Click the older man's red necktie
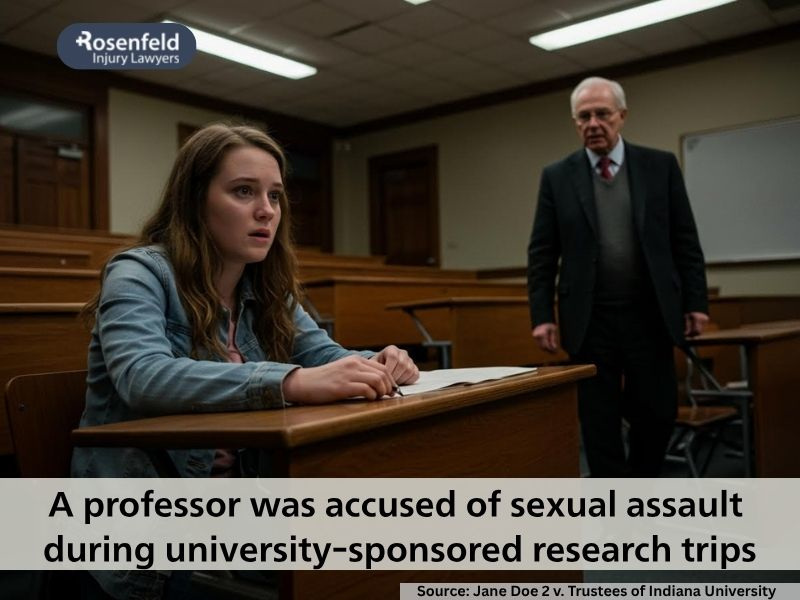Image resolution: width=800 pixels, height=600 pixels. (x=605, y=169)
